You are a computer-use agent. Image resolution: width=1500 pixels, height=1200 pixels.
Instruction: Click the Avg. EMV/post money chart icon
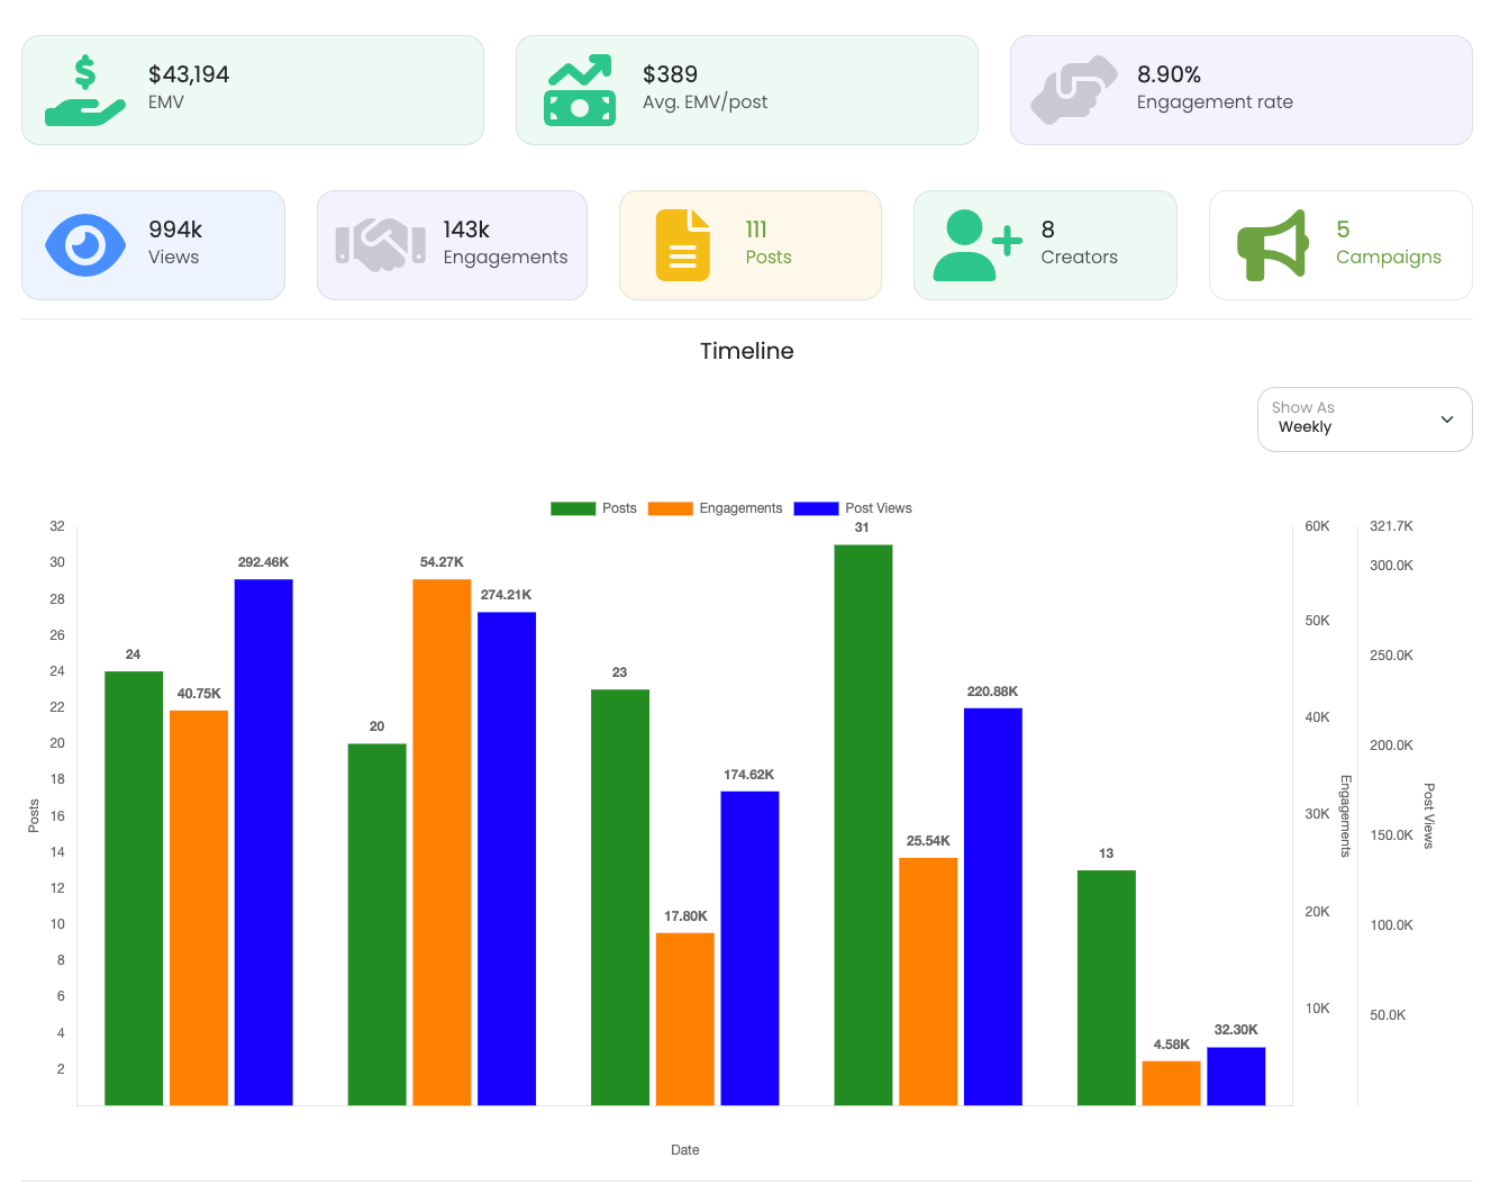[579, 90]
